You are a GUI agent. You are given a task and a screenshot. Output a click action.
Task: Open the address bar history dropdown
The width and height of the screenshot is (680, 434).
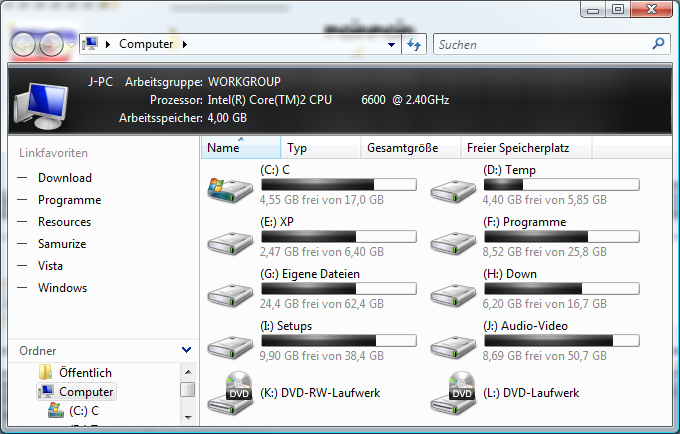[x=391, y=45]
